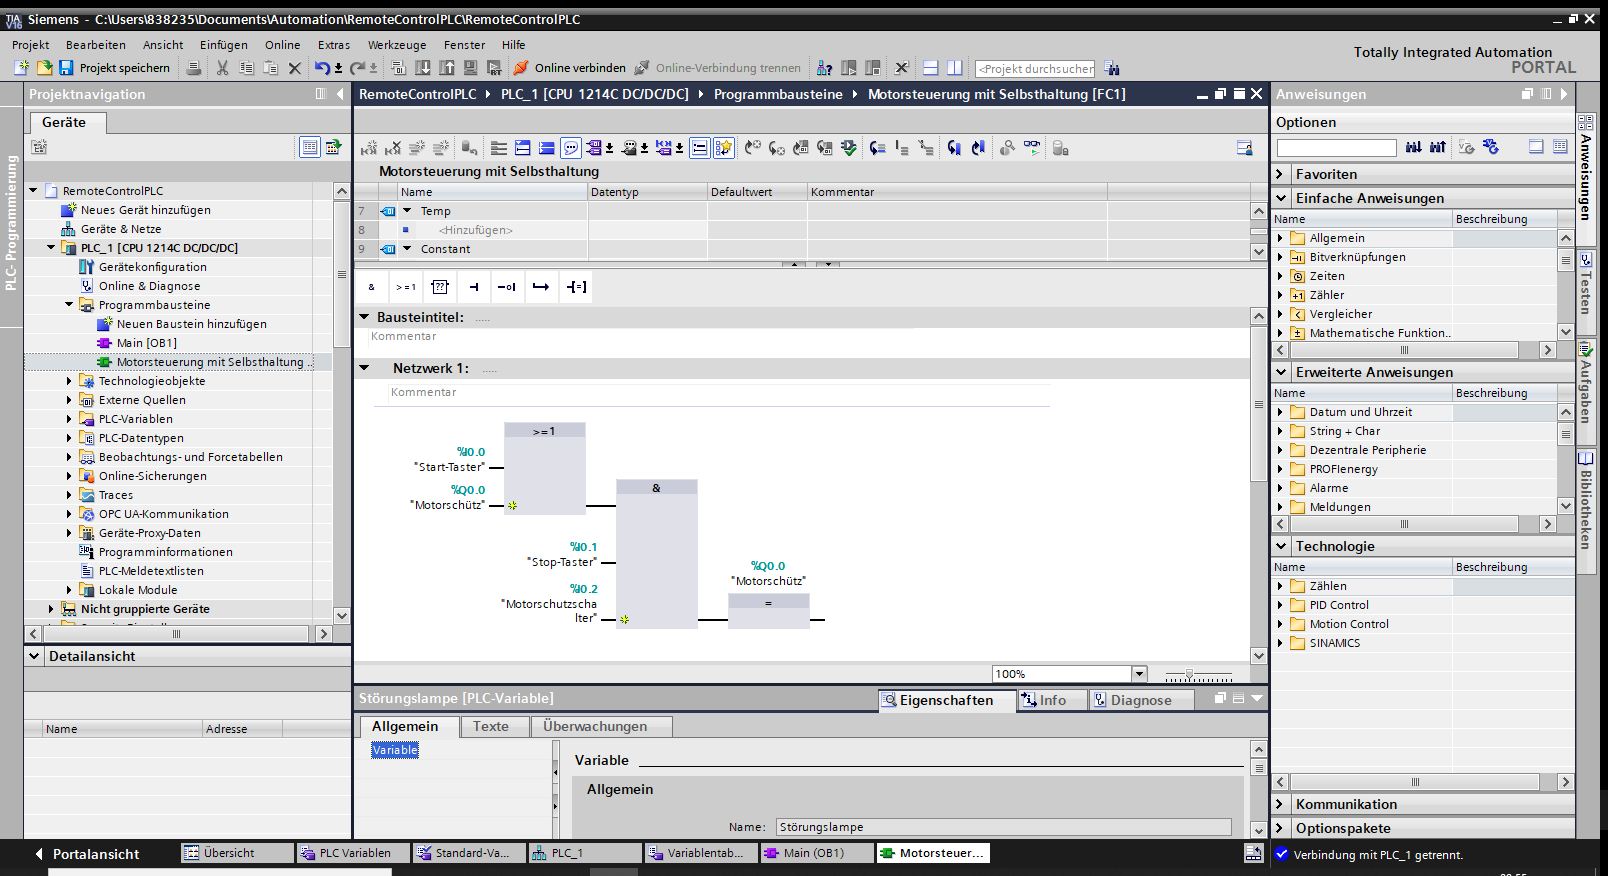Switch to the Überwachungen tab
The height and width of the screenshot is (876, 1608).
point(595,727)
